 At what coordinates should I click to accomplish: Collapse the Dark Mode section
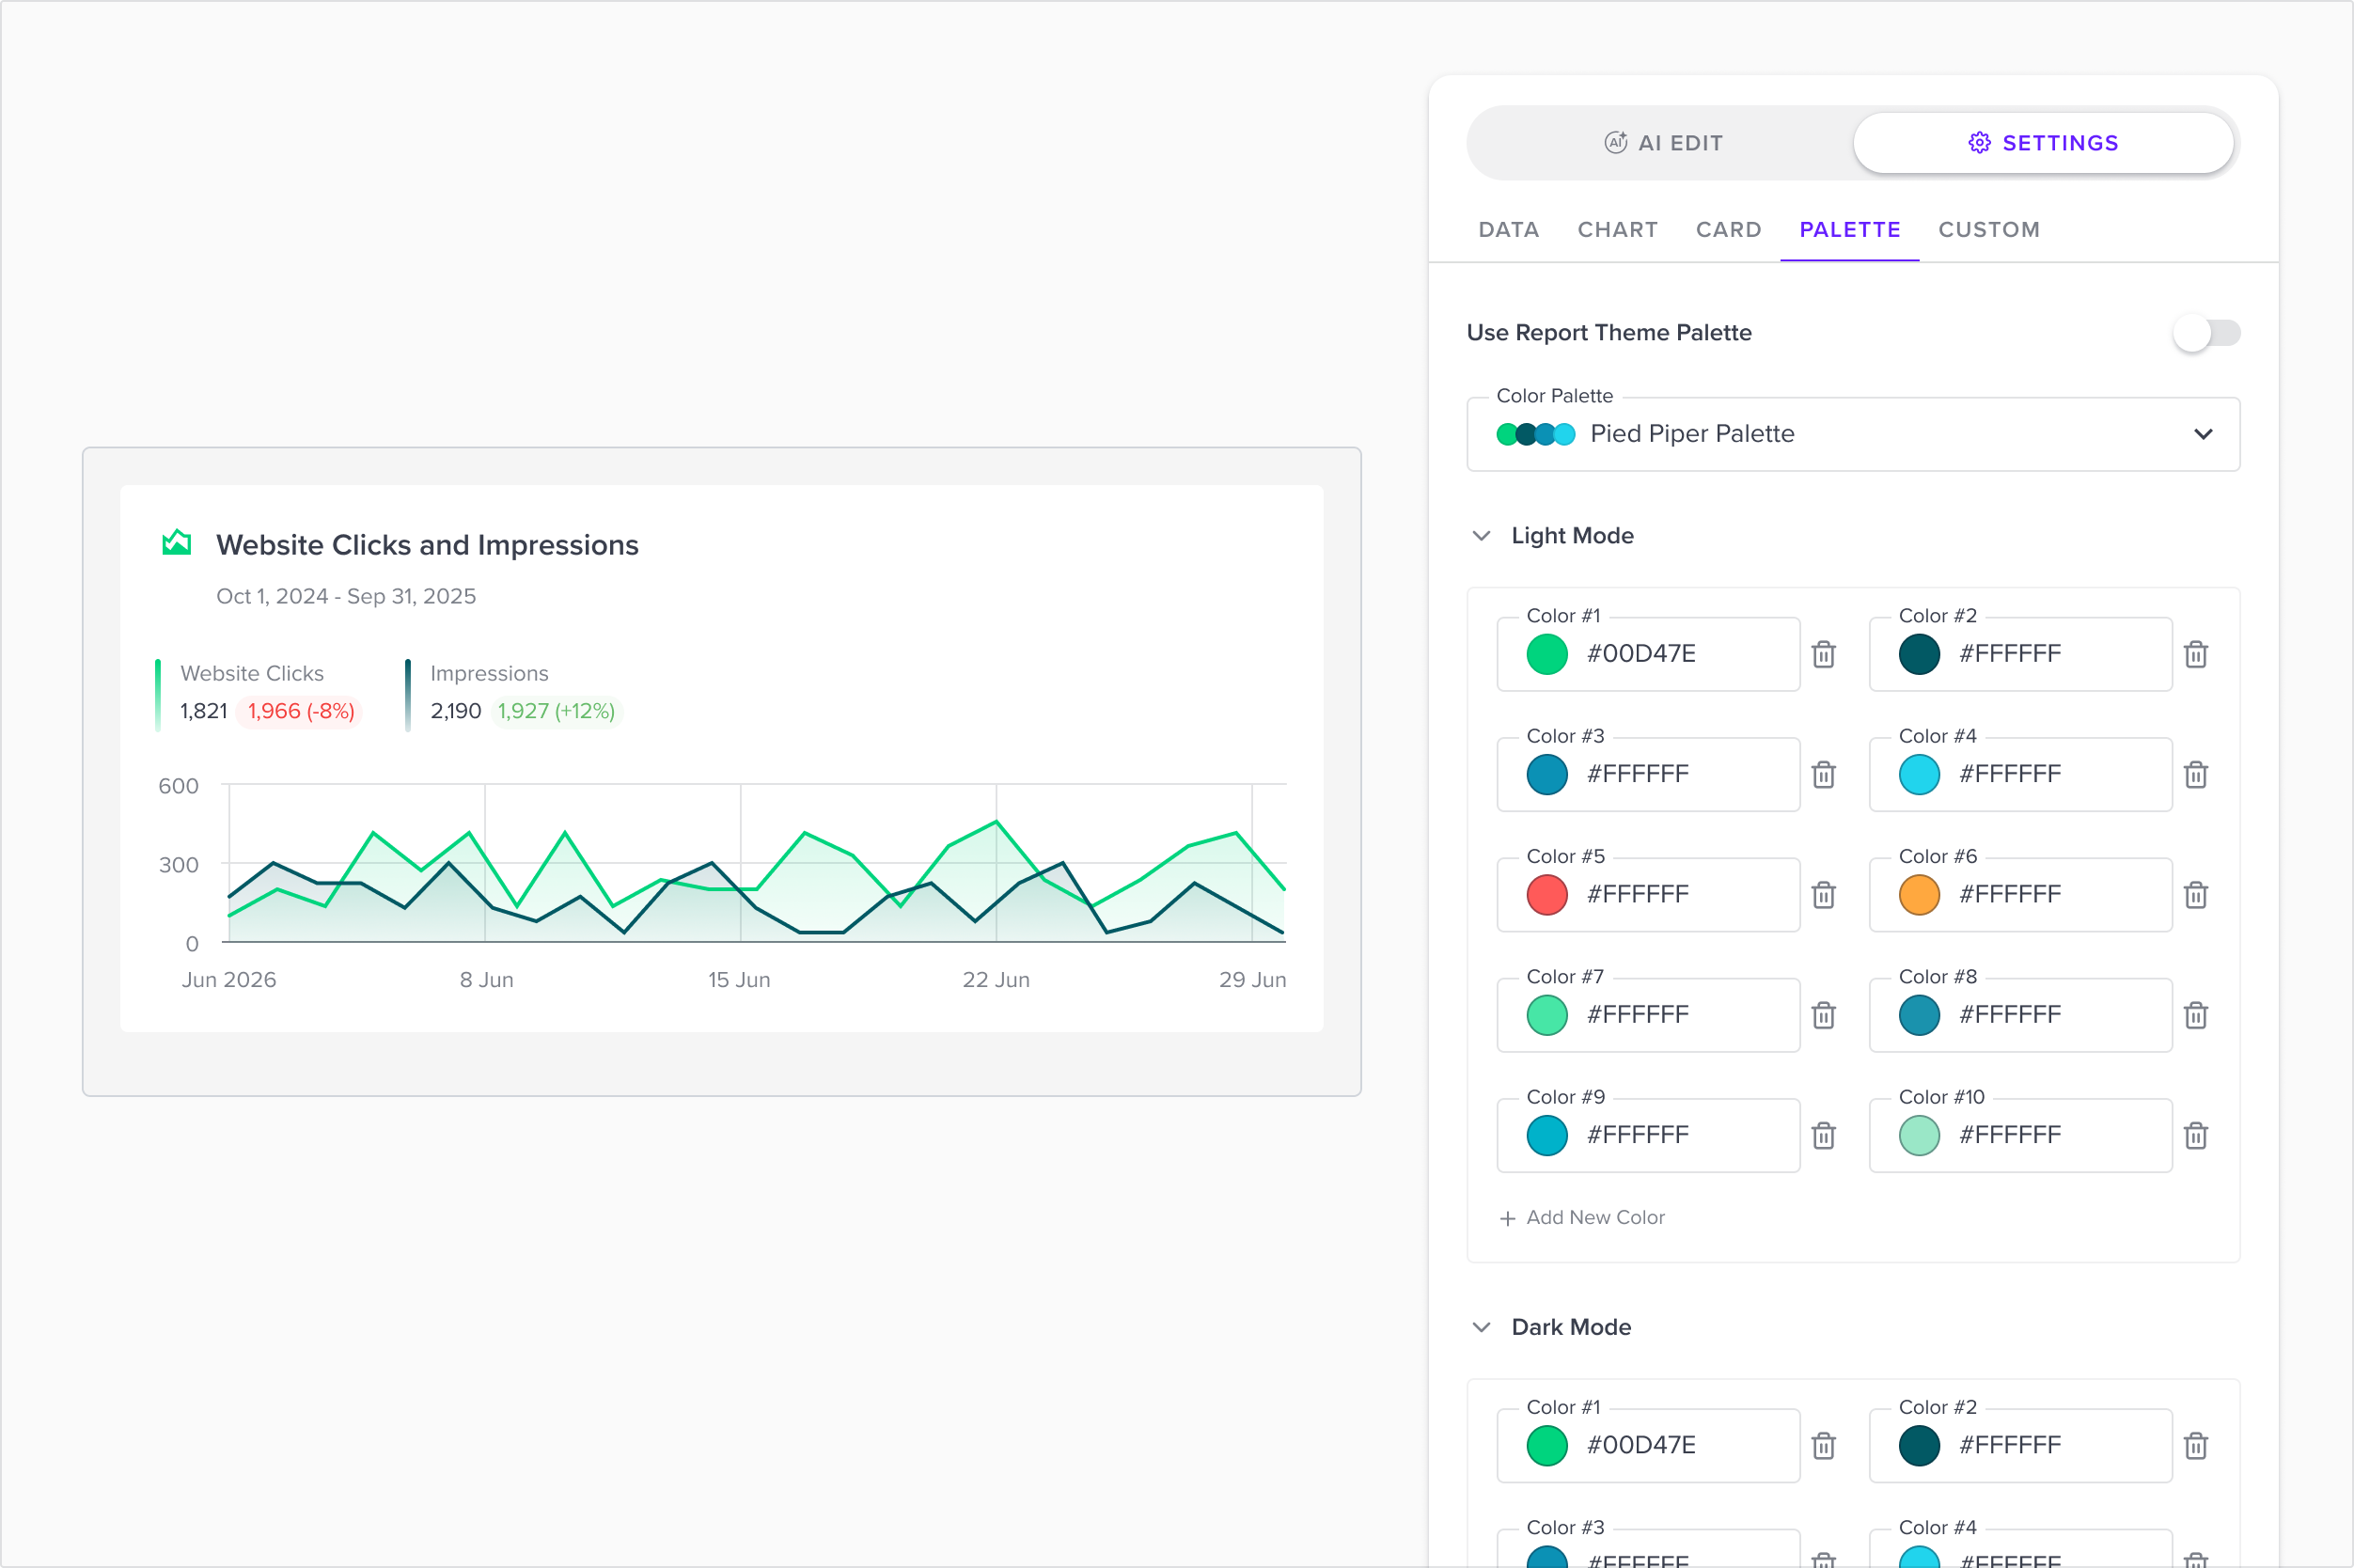click(x=1482, y=1327)
